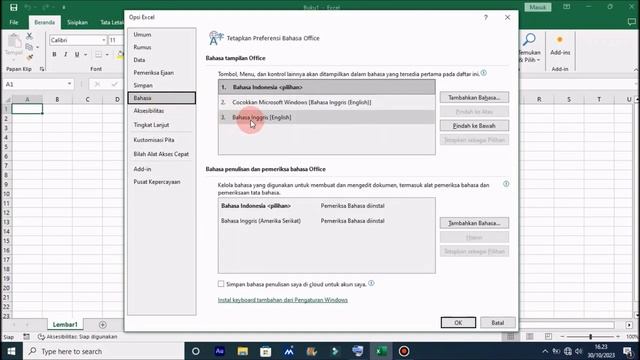Open the Kustomisasi Pita options category

point(162,140)
